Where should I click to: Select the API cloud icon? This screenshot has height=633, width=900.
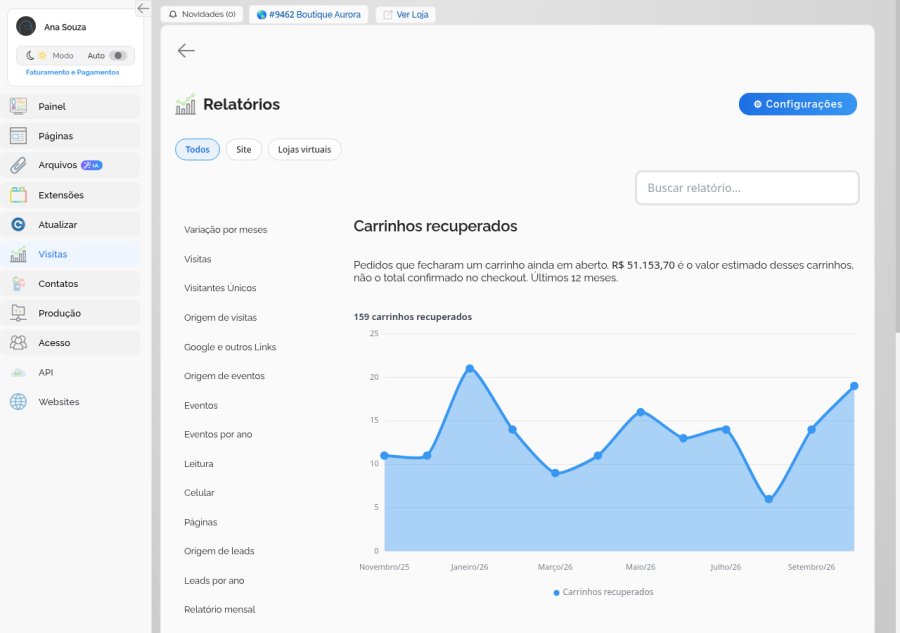point(18,372)
